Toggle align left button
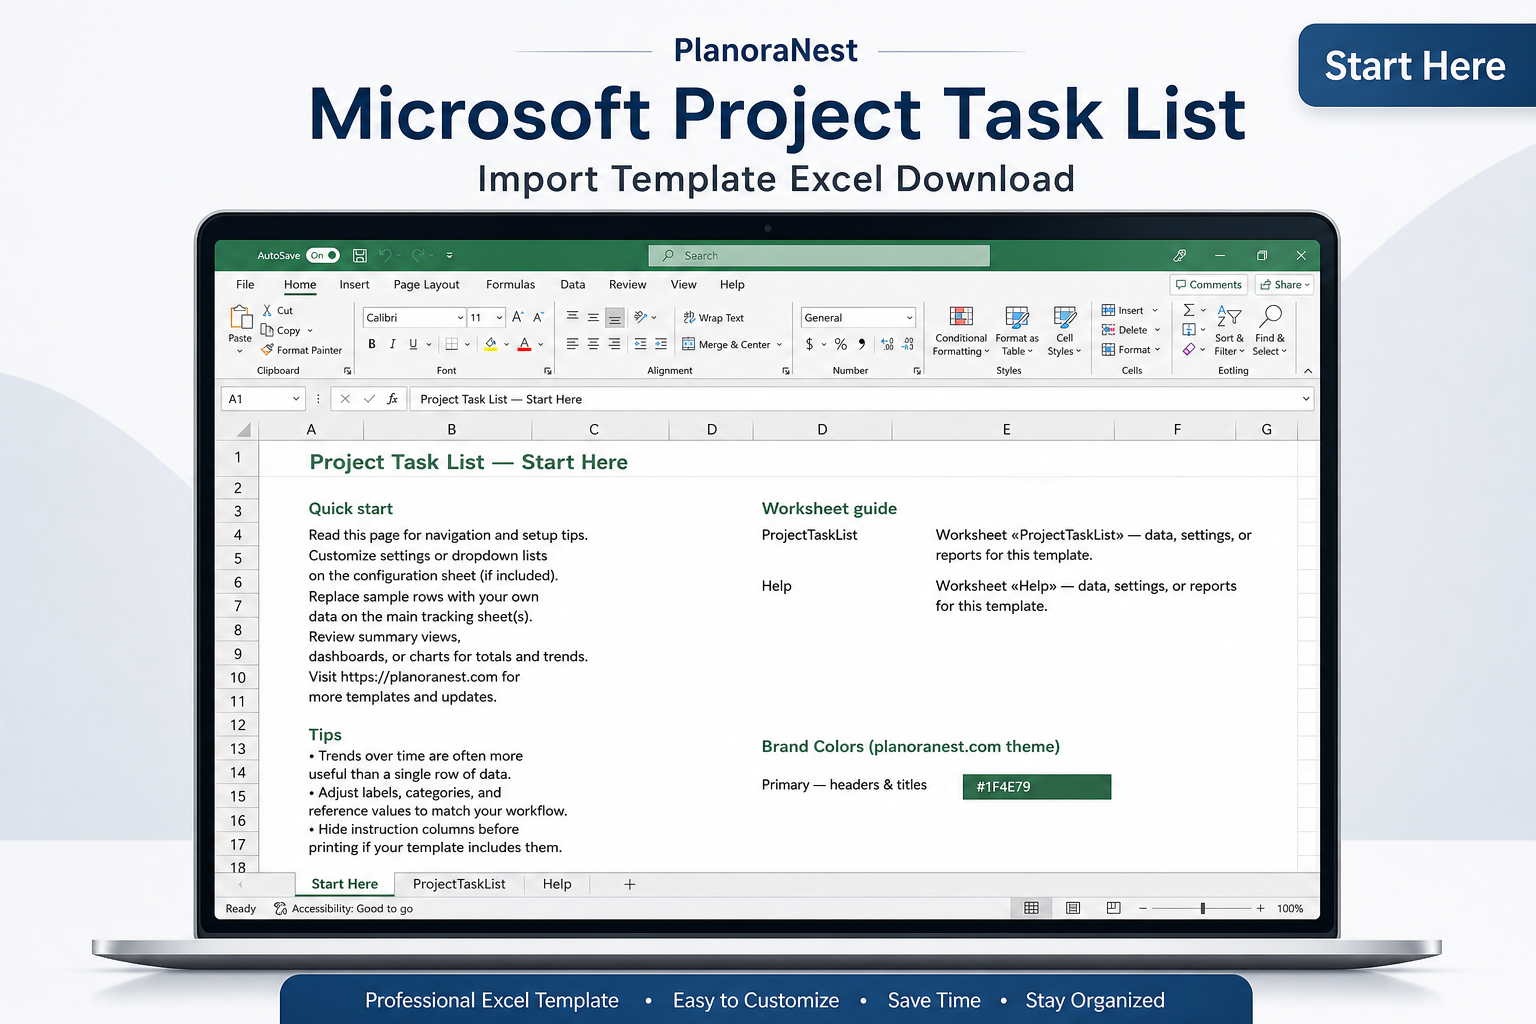1536x1024 pixels. [572, 344]
